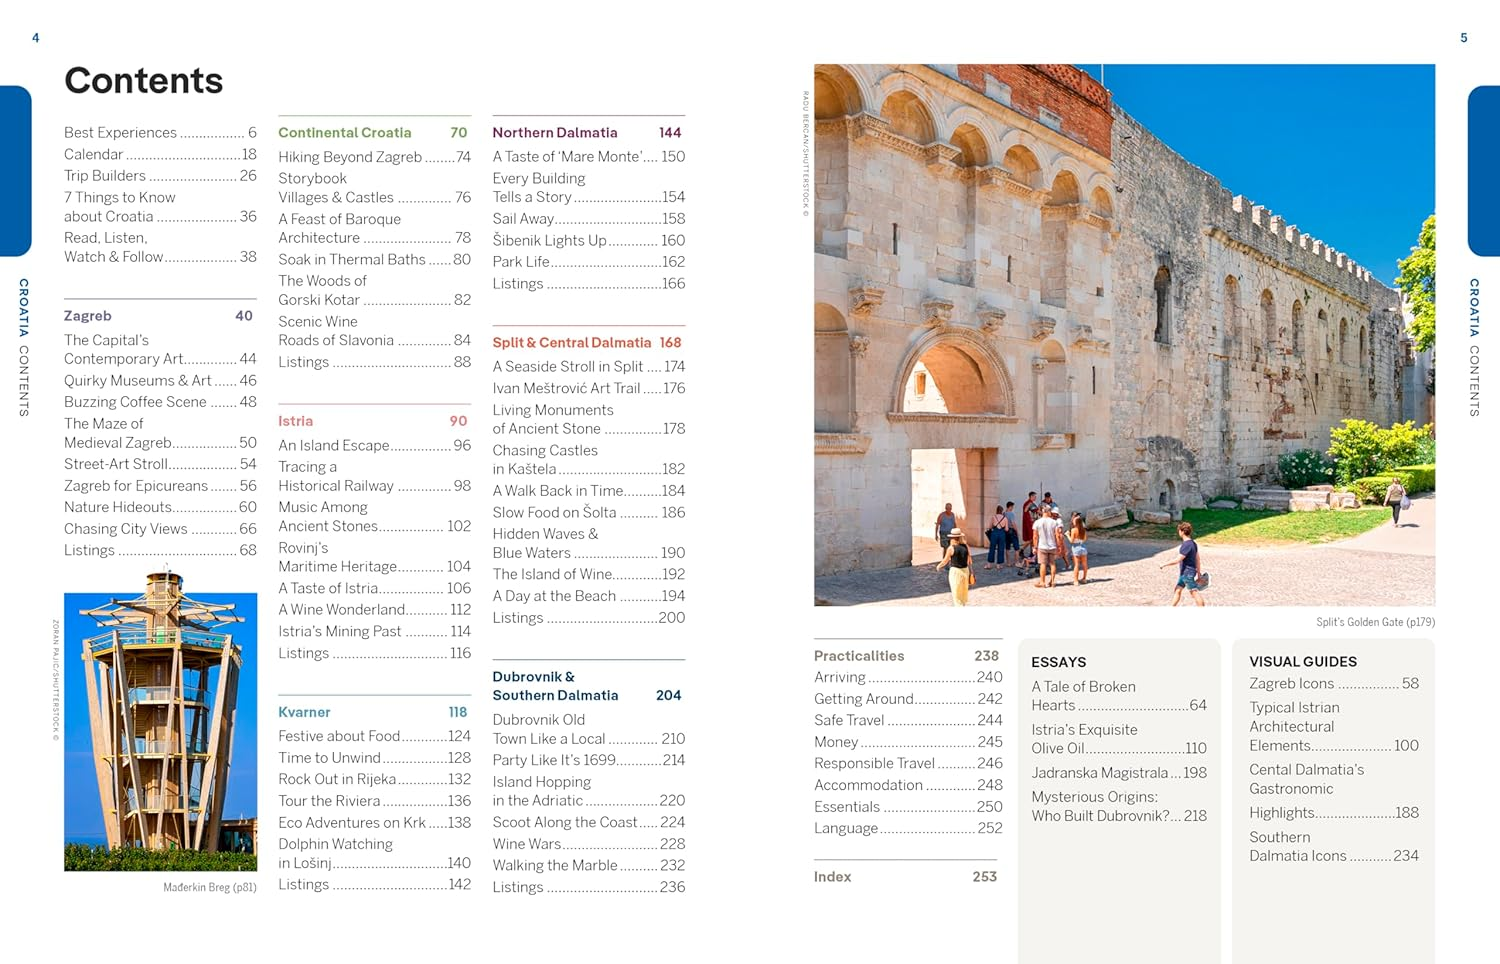
Task: Open A Taste of Istria entry
Action: pos(336,588)
